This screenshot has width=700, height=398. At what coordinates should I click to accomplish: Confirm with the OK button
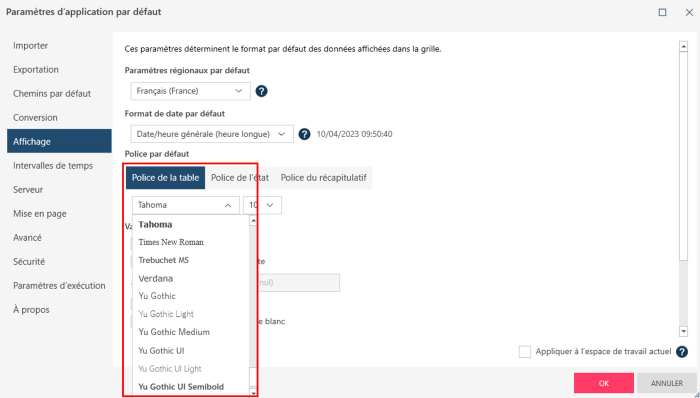[x=604, y=383]
